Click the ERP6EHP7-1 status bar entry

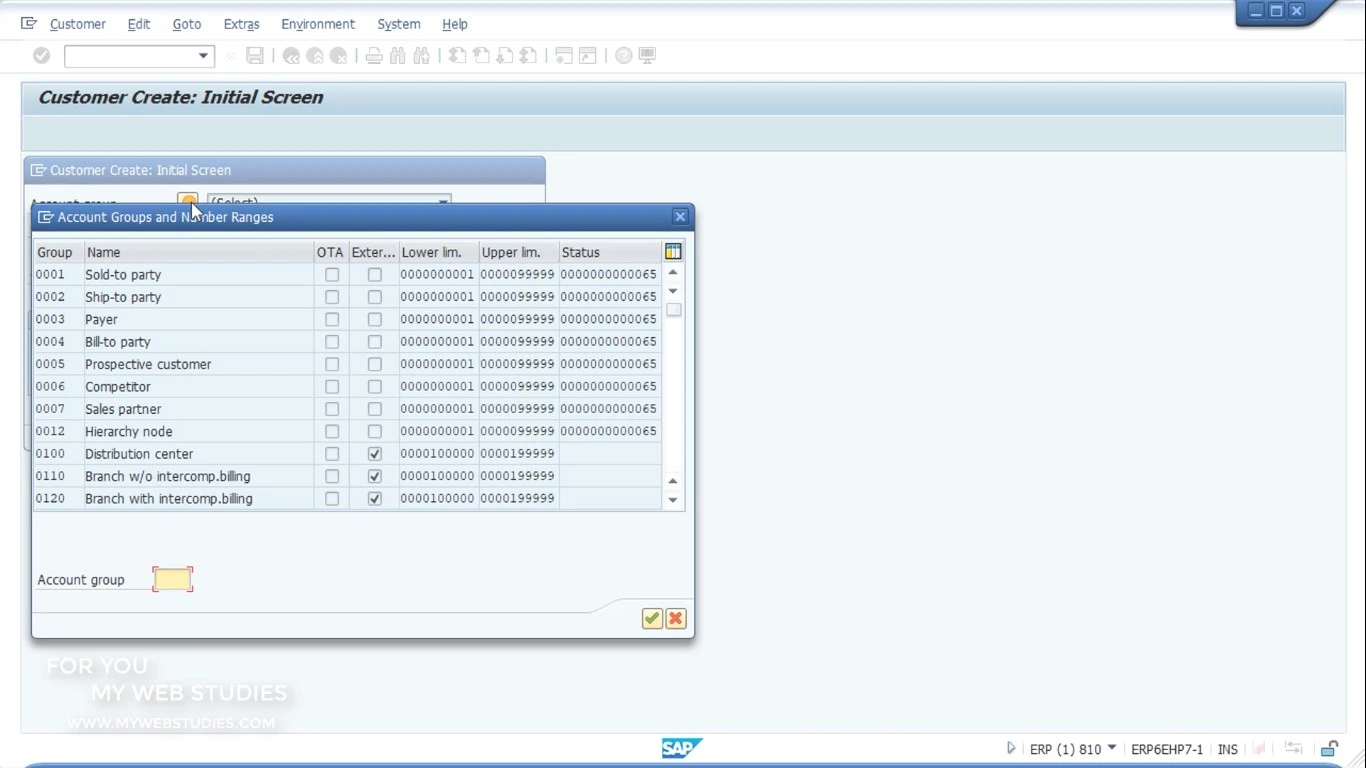click(1167, 749)
